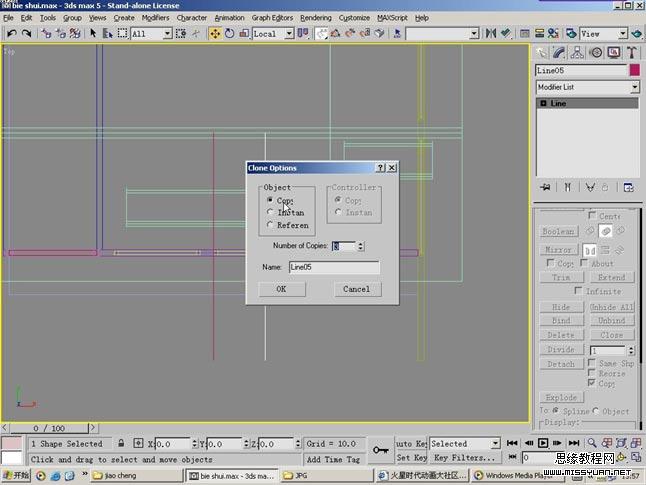Open the Modifiers menu
This screenshot has height=485, width=646.
click(155, 18)
